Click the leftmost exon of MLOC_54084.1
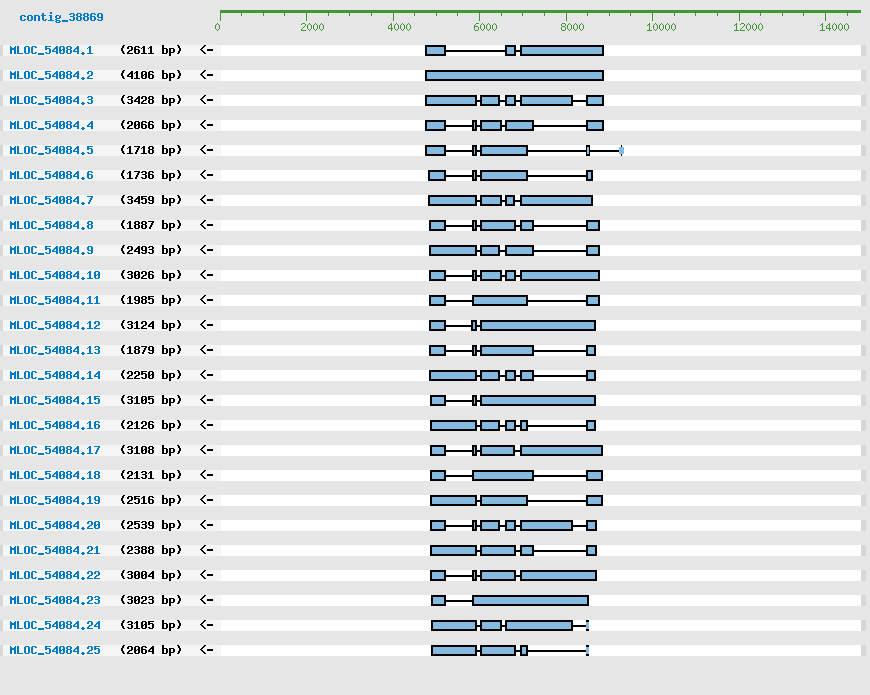Image resolution: width=870 pixels, height=695 pixels. pos(435,50)
